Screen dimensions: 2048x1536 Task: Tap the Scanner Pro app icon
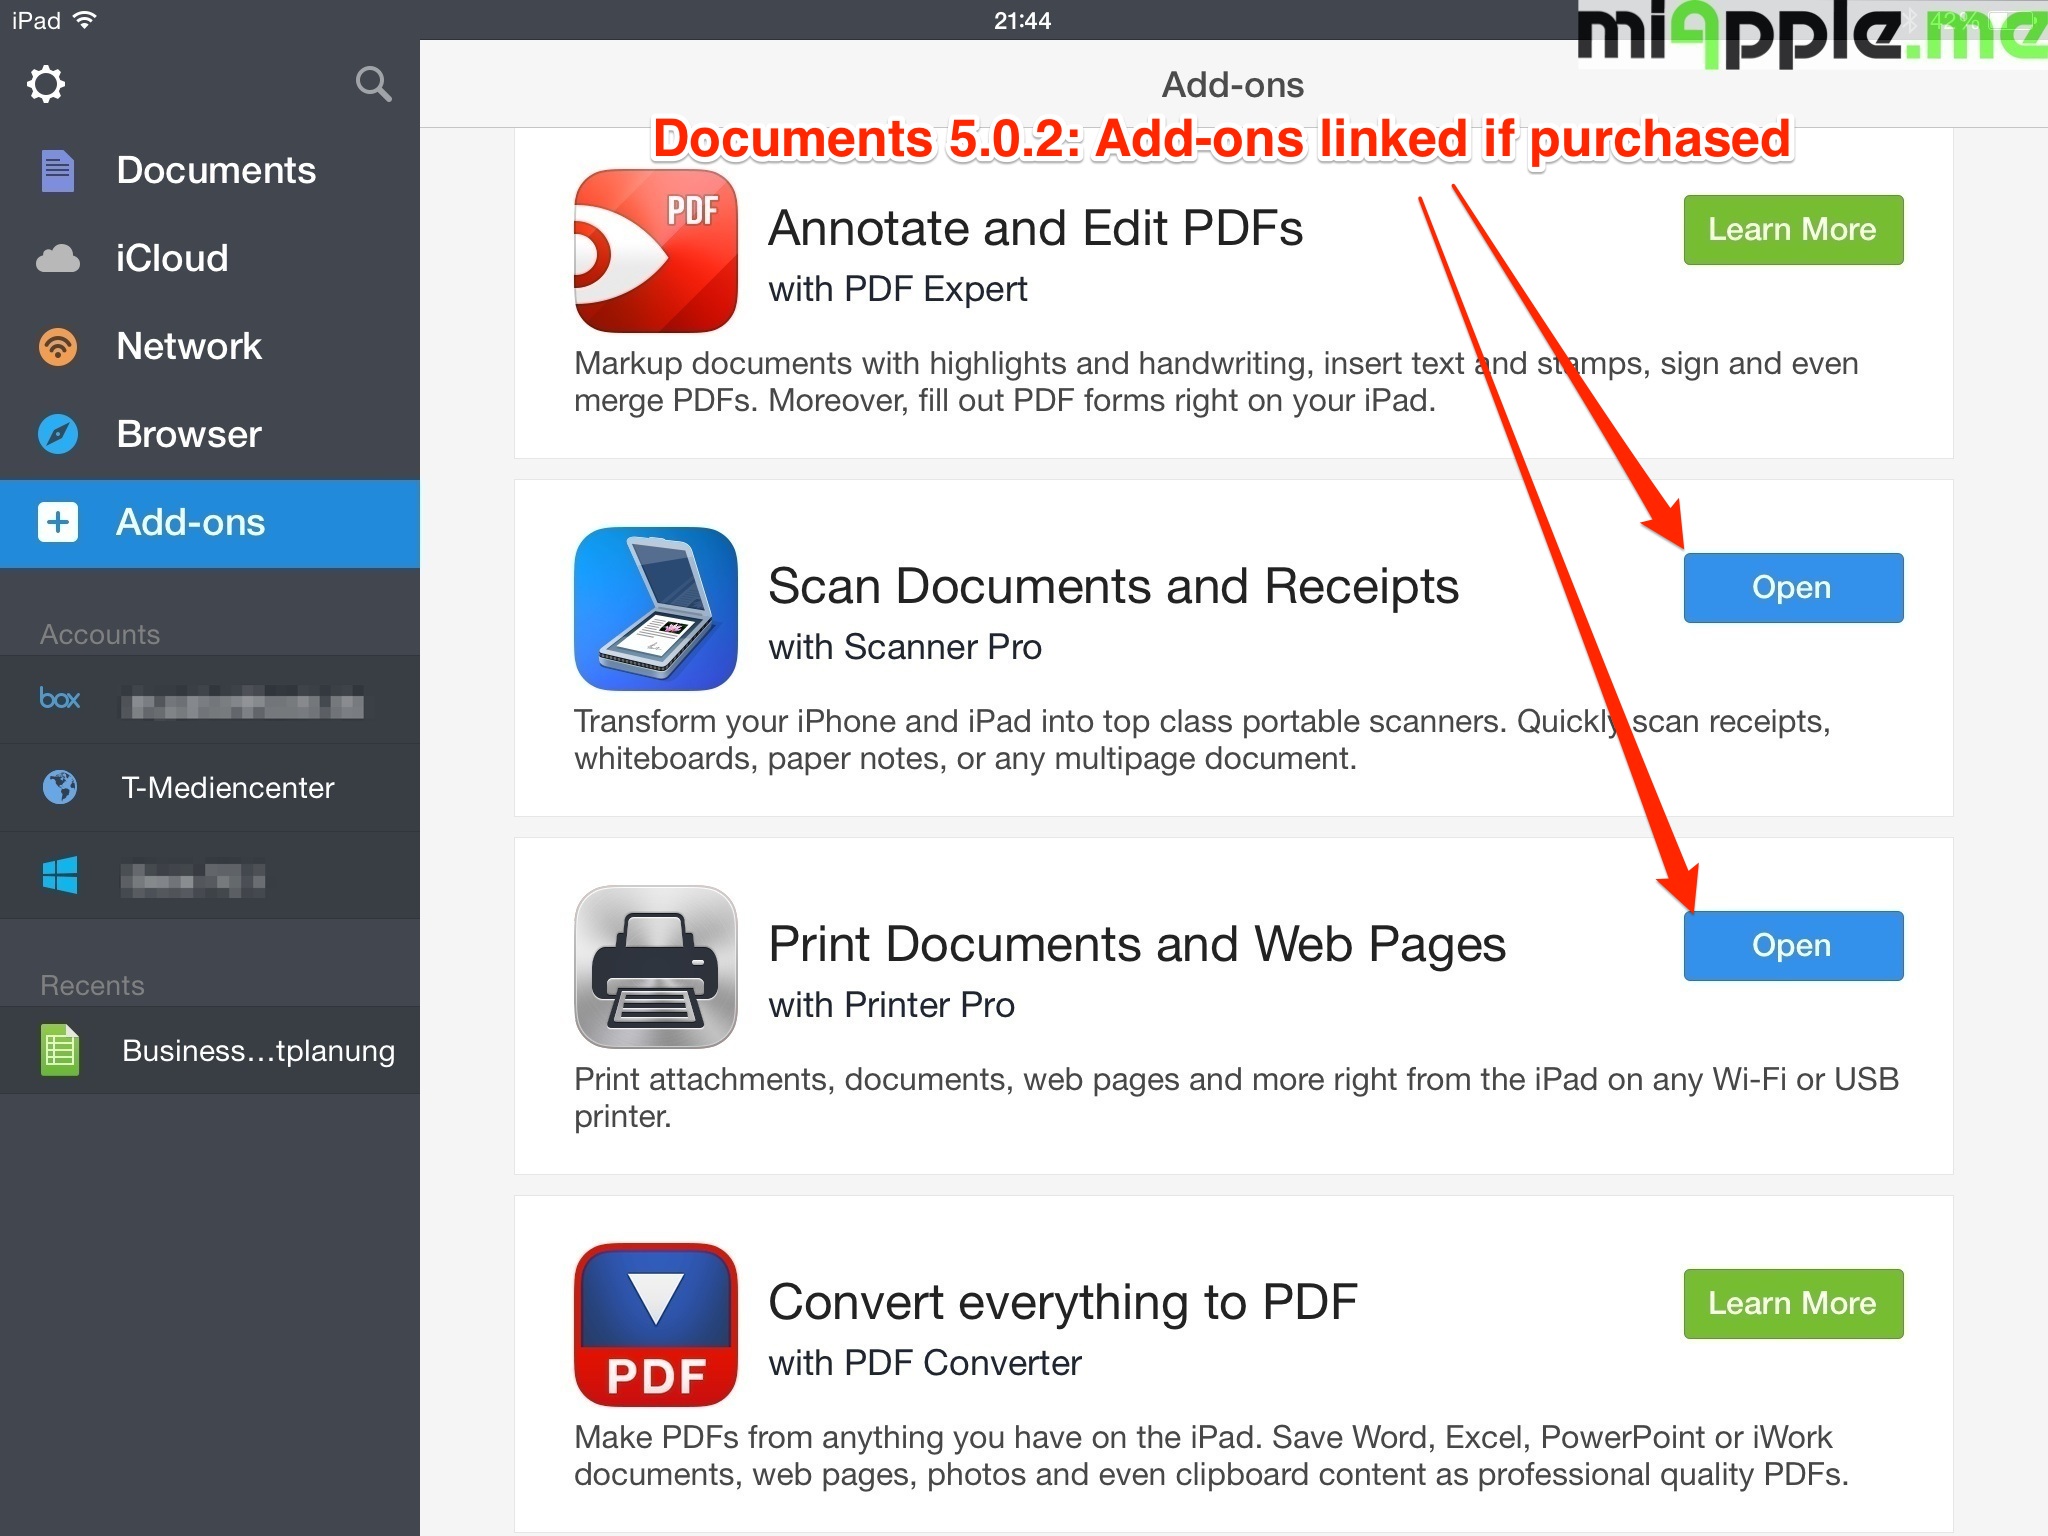(655, 608)
